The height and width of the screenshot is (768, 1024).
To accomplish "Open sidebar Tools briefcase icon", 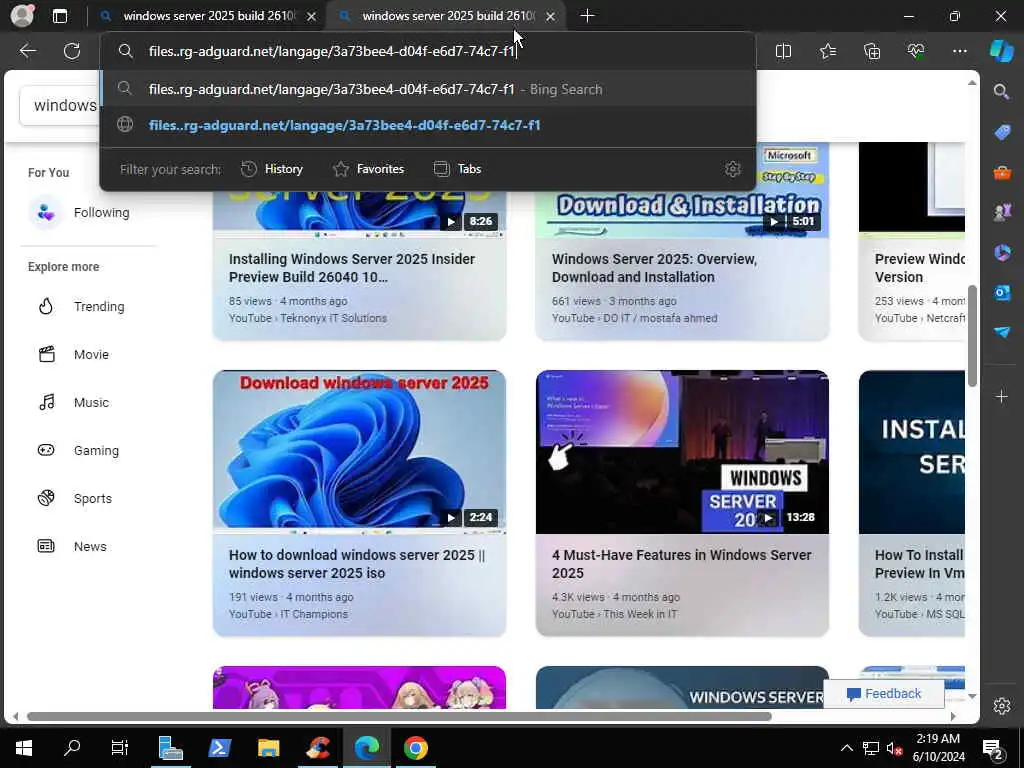I will click(x=1002, y=172).
